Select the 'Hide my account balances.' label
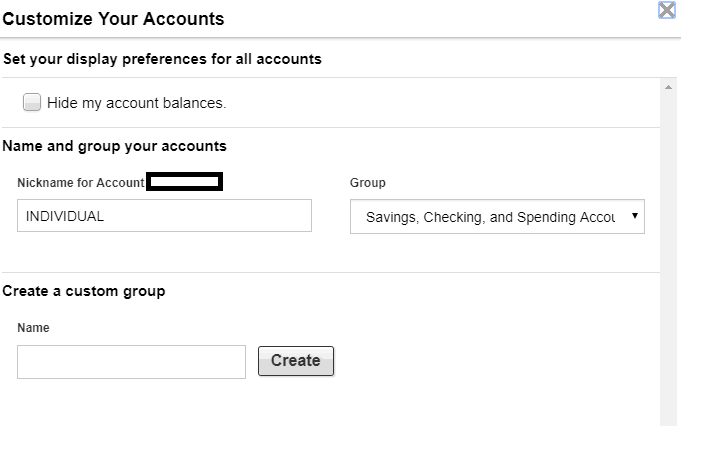708x457 pixels. (136, 103)
